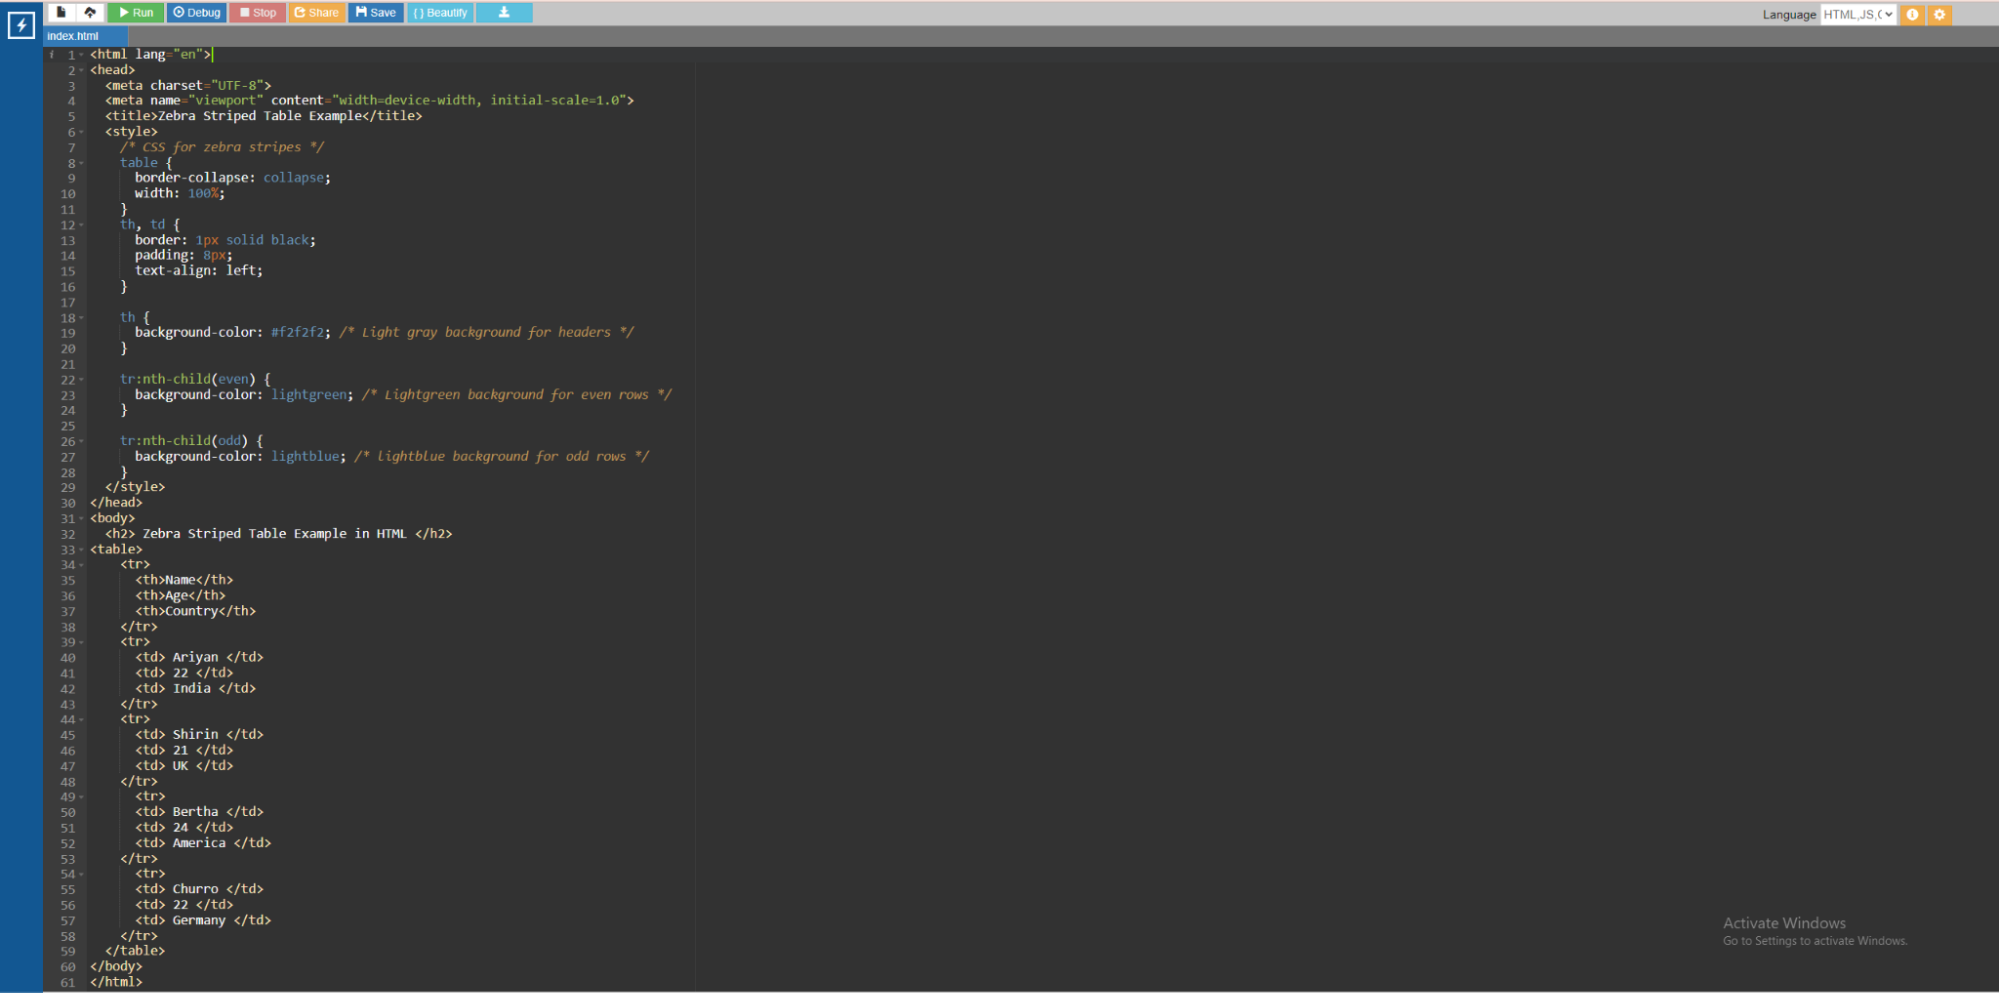This screenshot has width=1999, height=993.
Task: Run the code with the green Run button
Action: pos(135,13)
